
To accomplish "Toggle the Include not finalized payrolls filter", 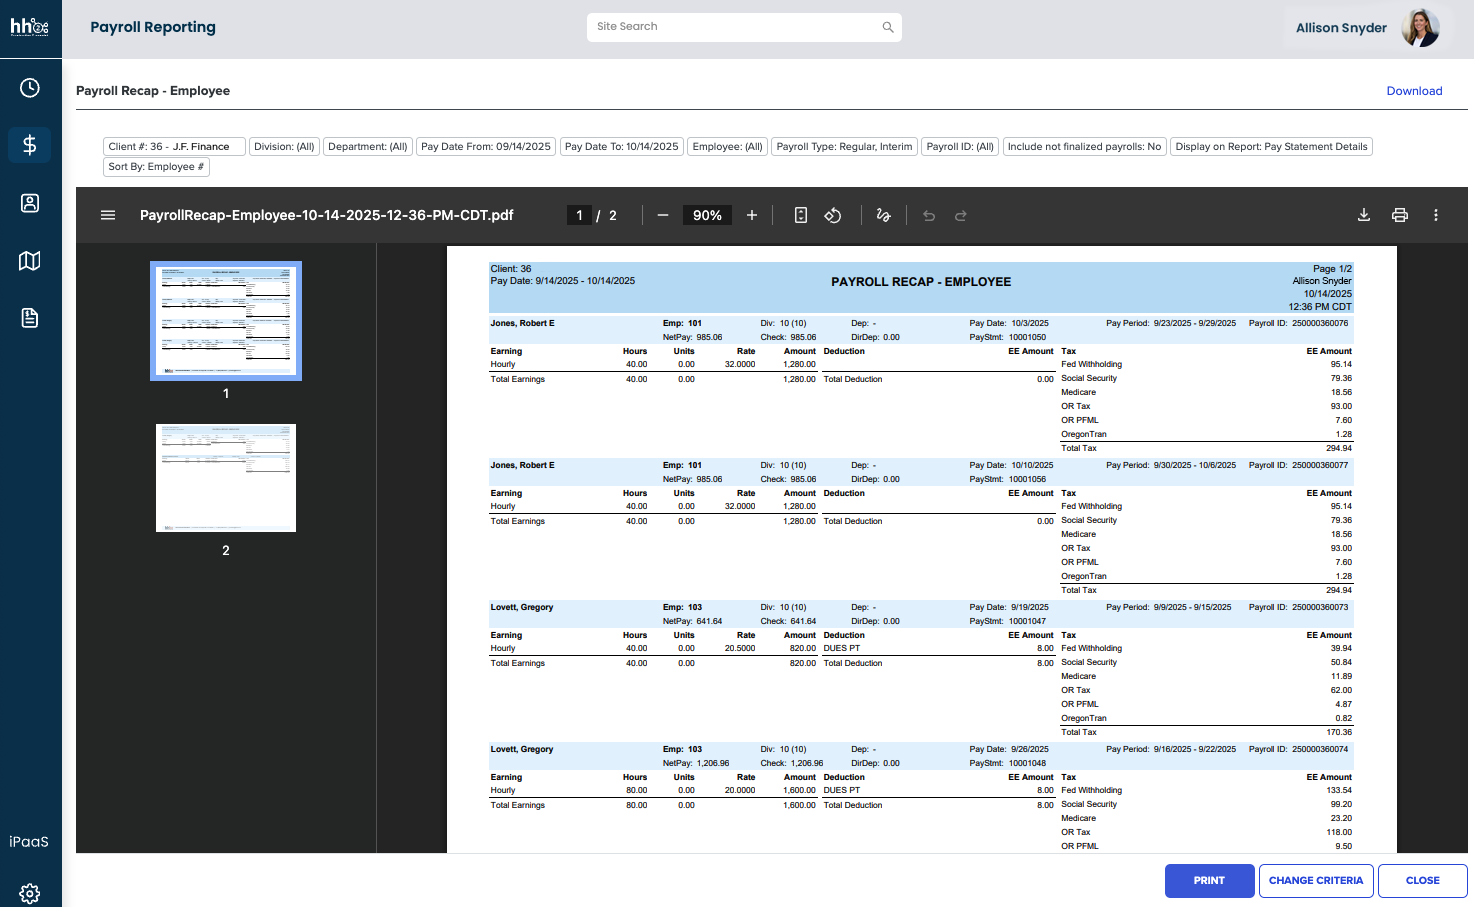I will pyautogui.click(x=1084, y=146).
